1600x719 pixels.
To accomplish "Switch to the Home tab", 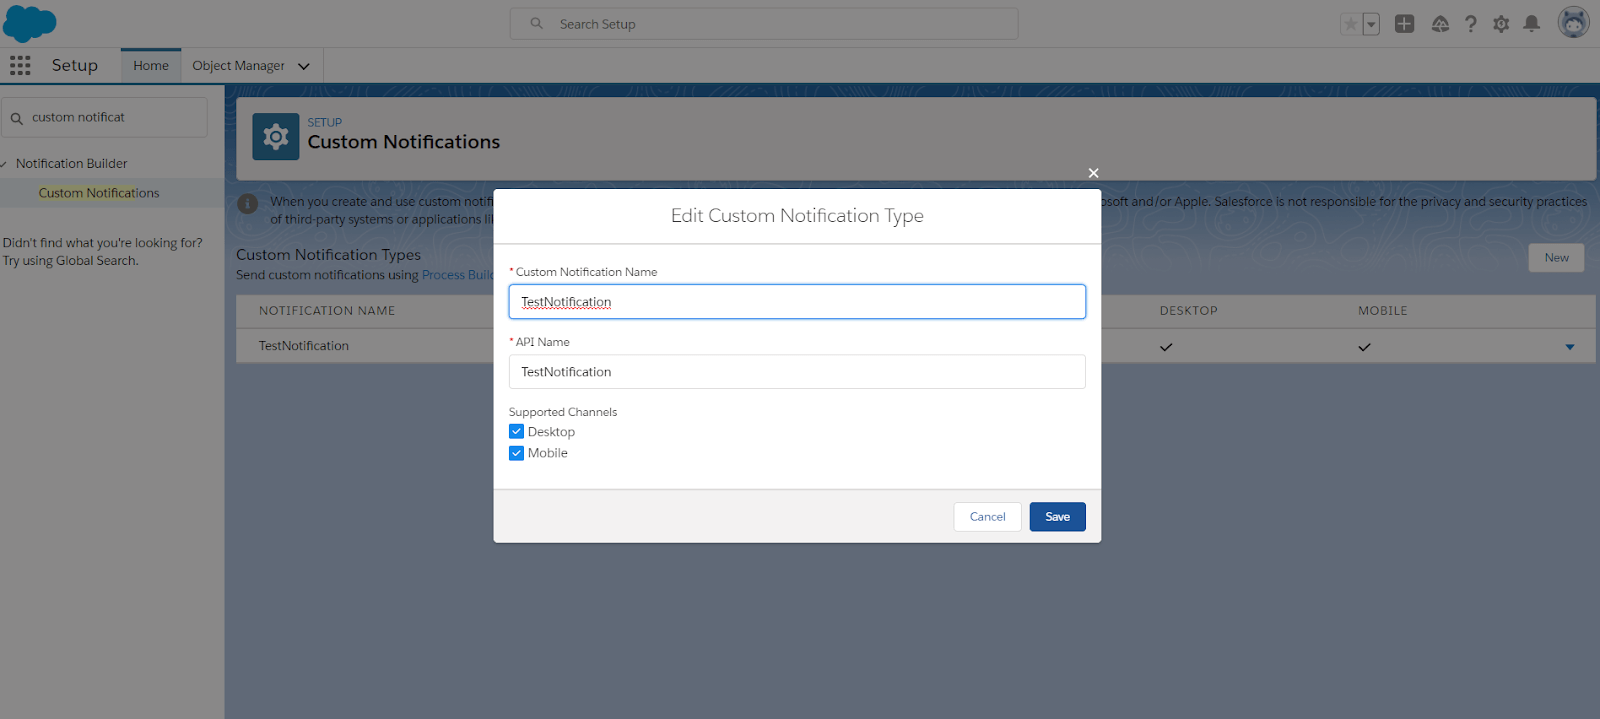I will [x=151, y=66].
